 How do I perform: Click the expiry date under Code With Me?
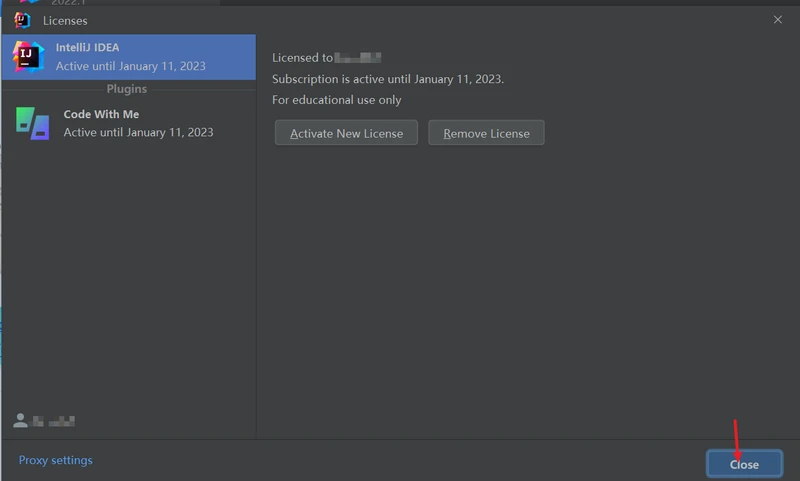point(138,132)
